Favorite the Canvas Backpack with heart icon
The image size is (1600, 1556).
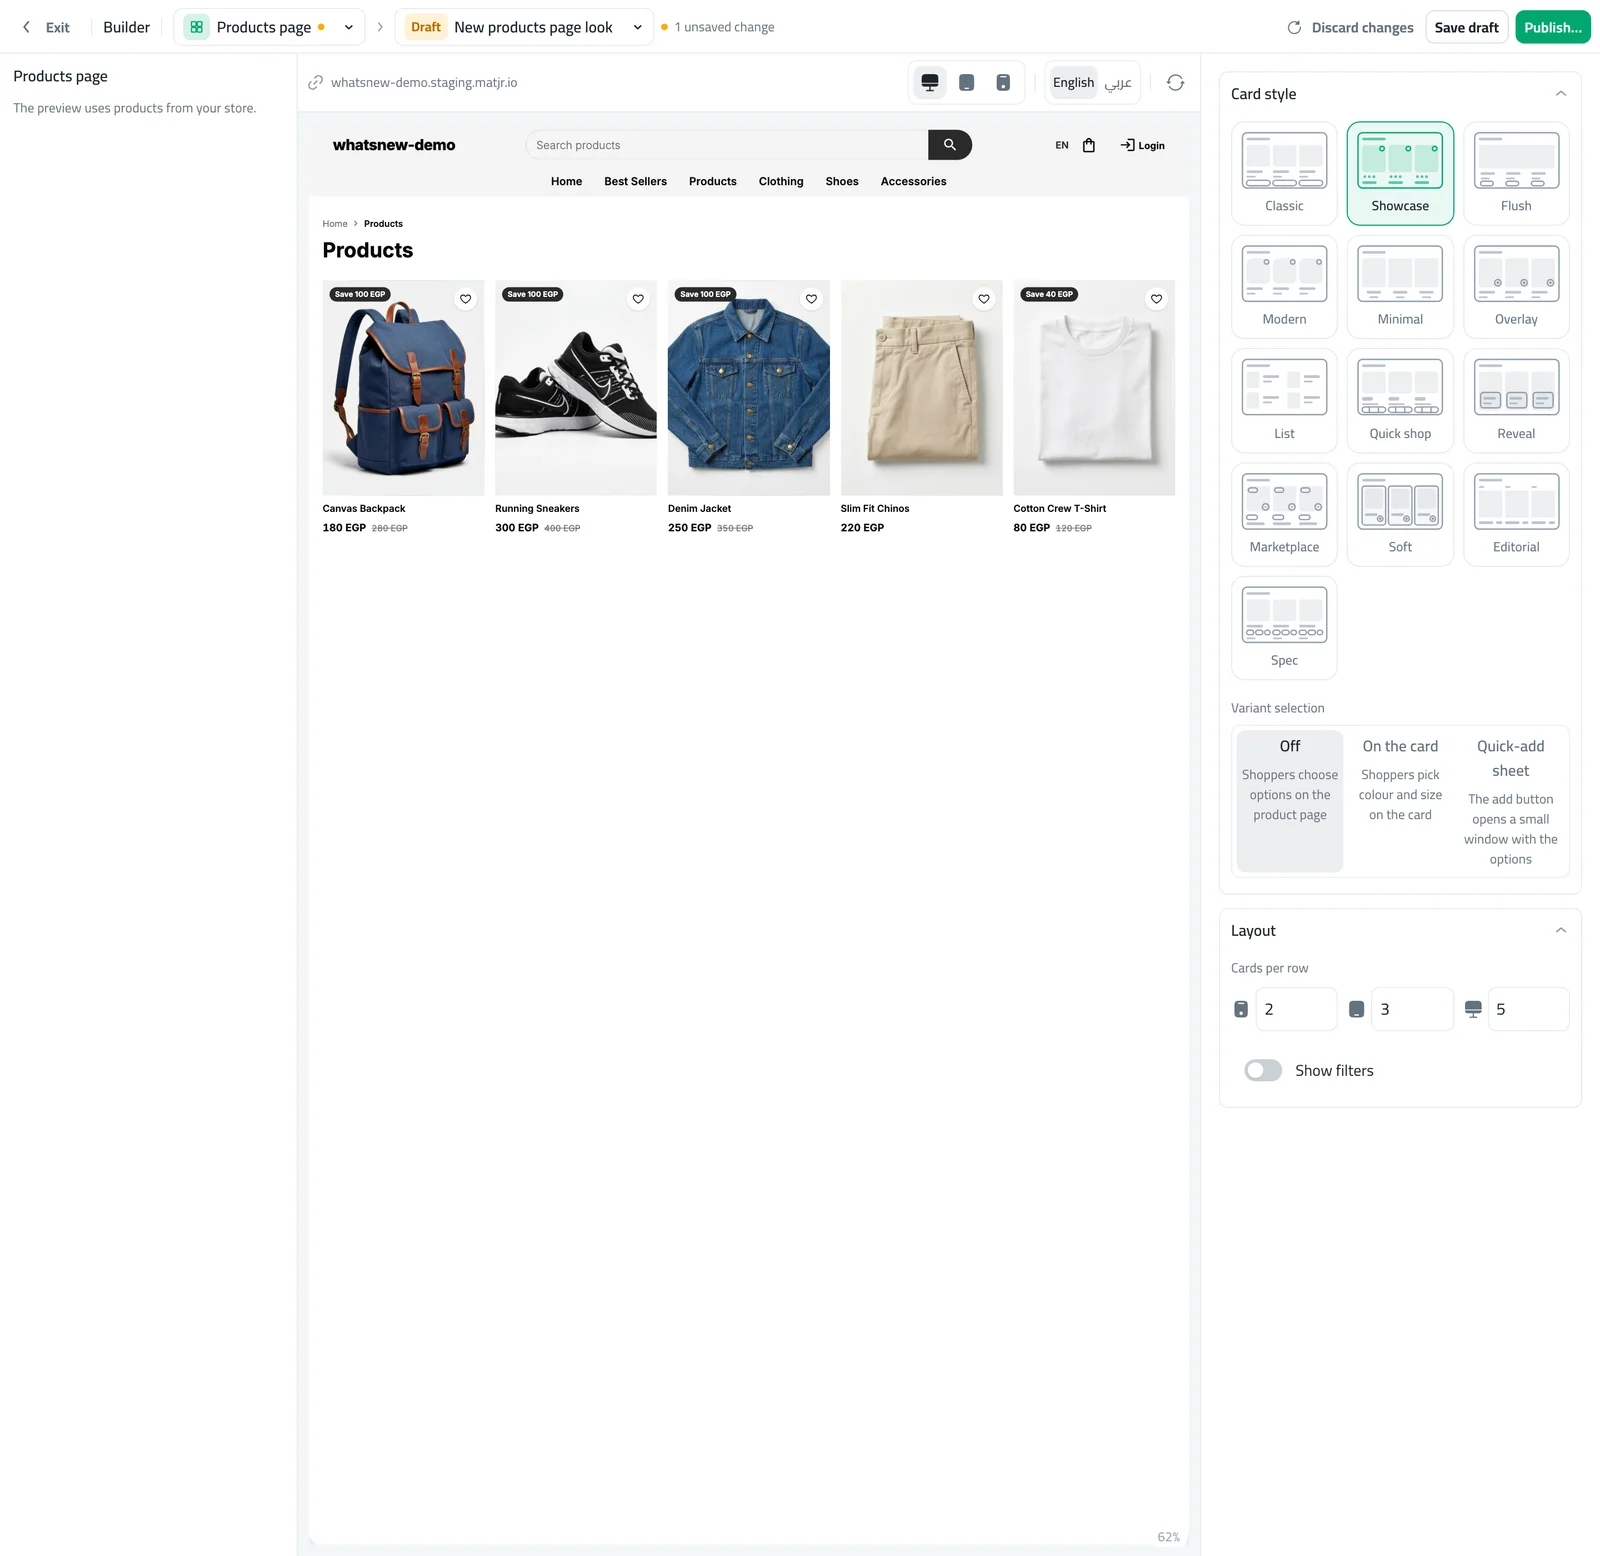tap(465, 299)
